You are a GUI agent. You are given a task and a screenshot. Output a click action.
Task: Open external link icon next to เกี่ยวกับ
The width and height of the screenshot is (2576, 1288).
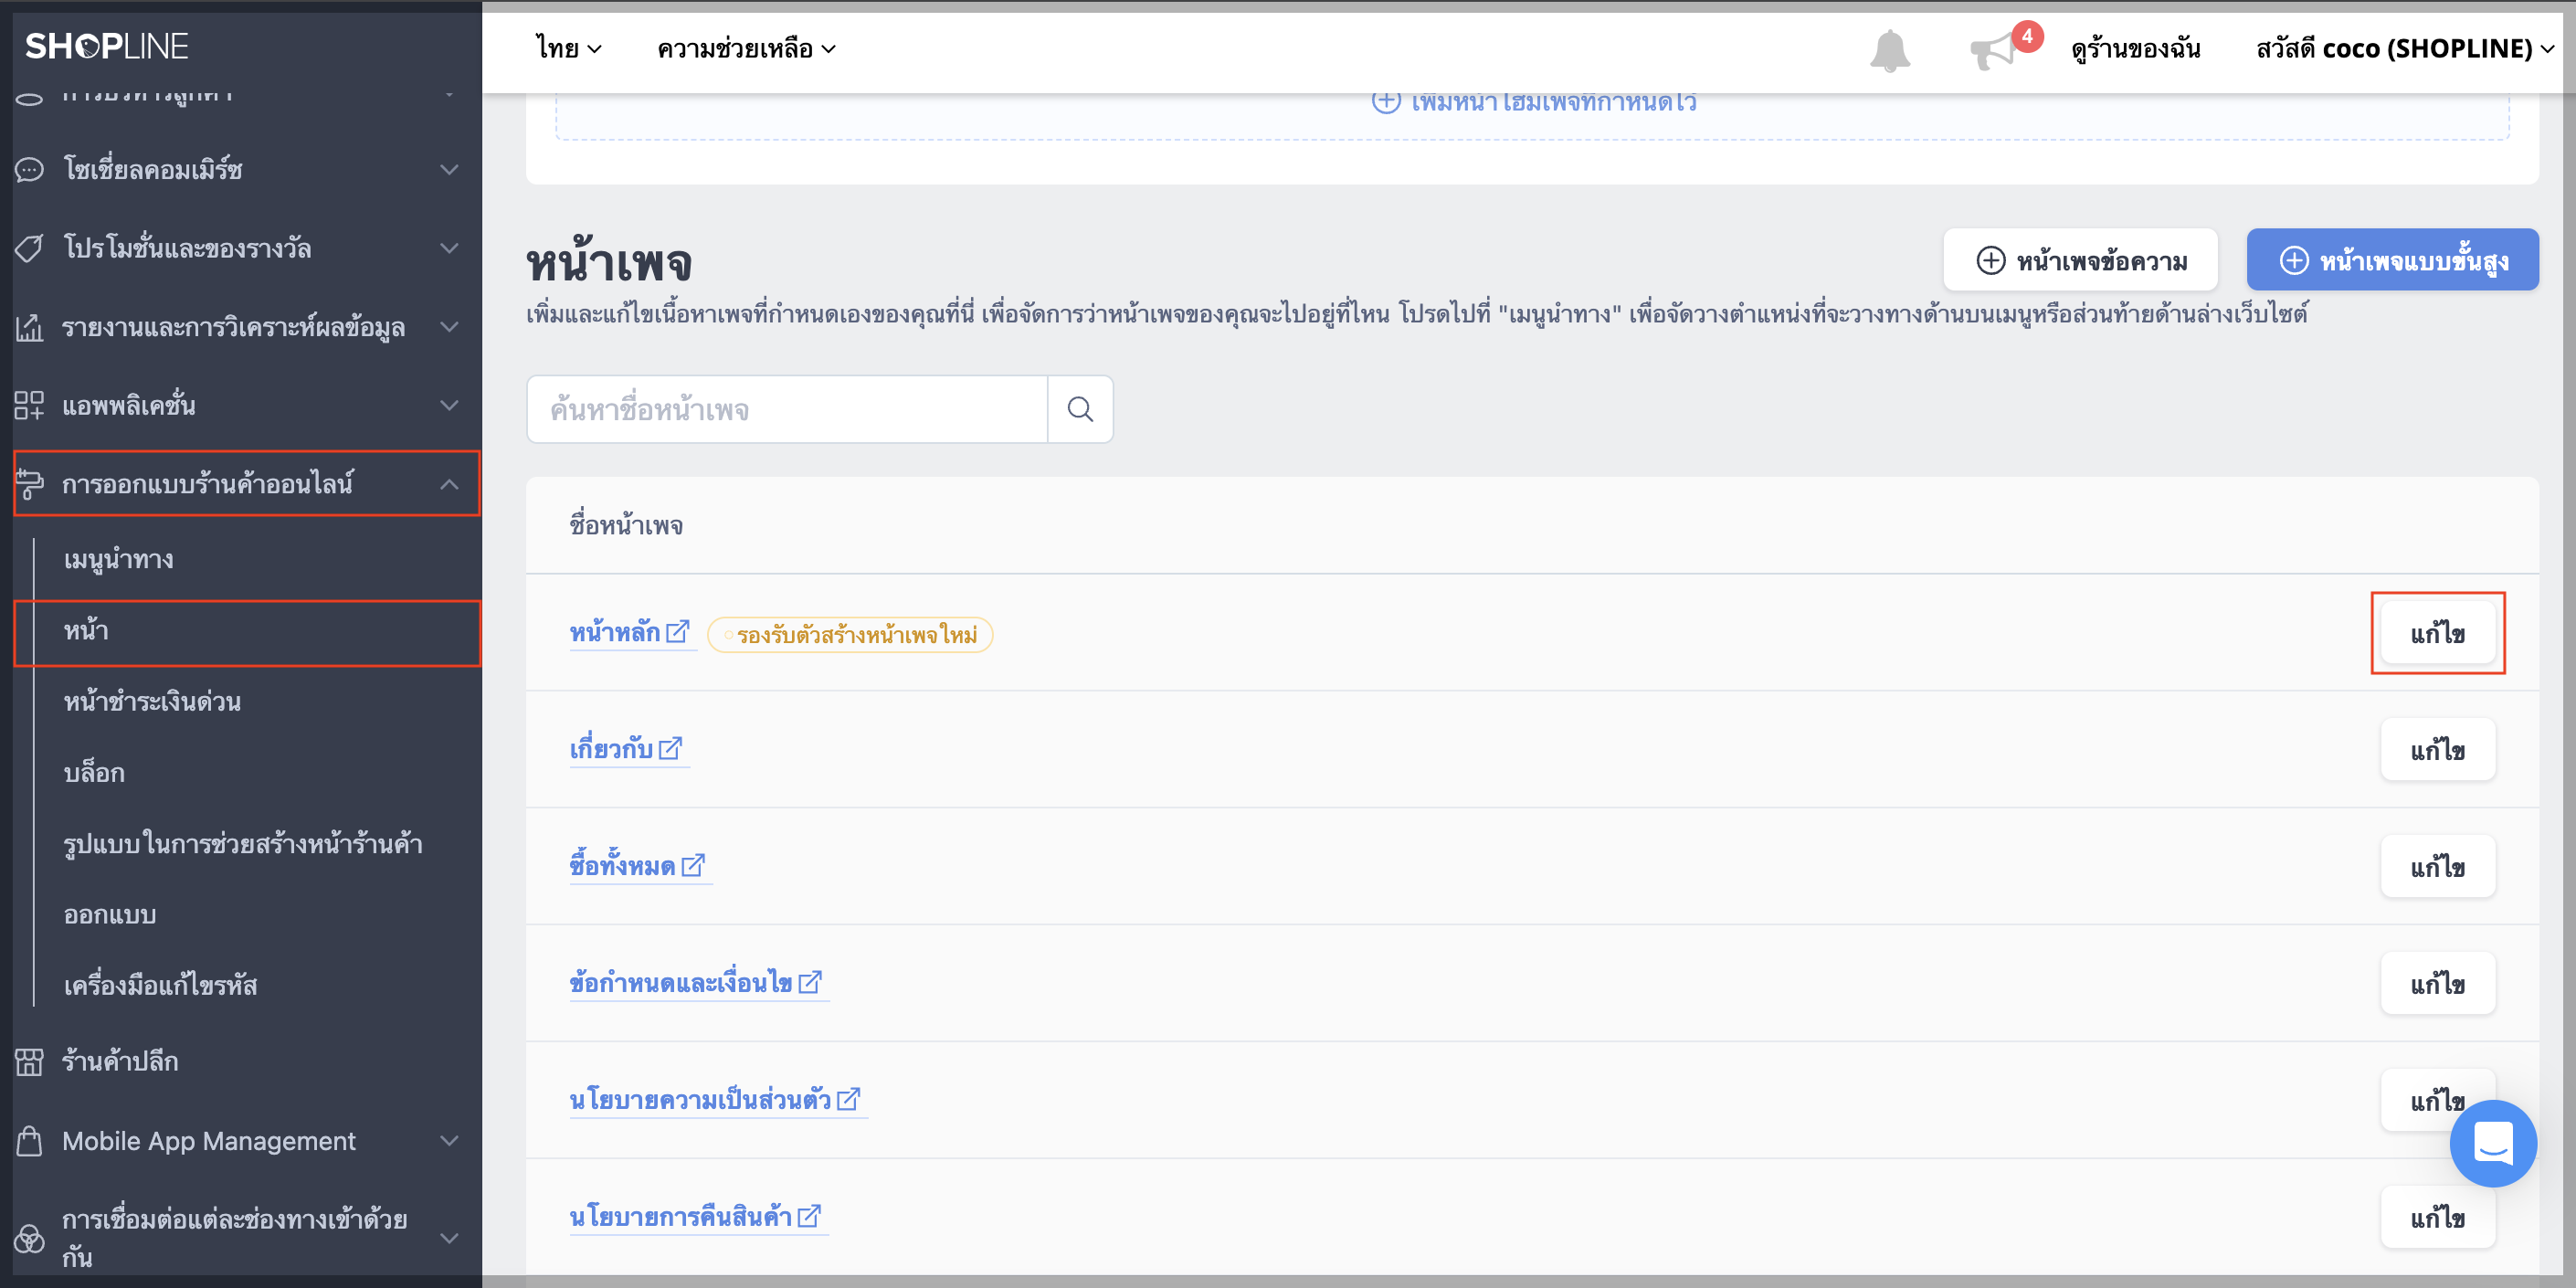tap(671, 748)
